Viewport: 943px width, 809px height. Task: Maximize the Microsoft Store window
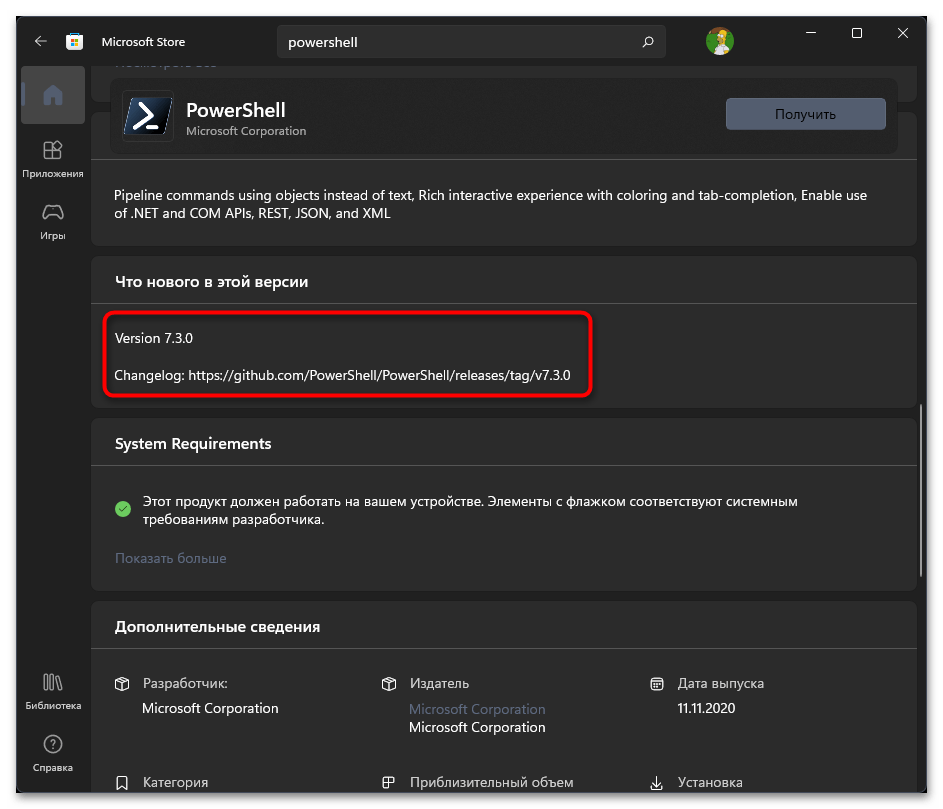(x=857, y=34)
